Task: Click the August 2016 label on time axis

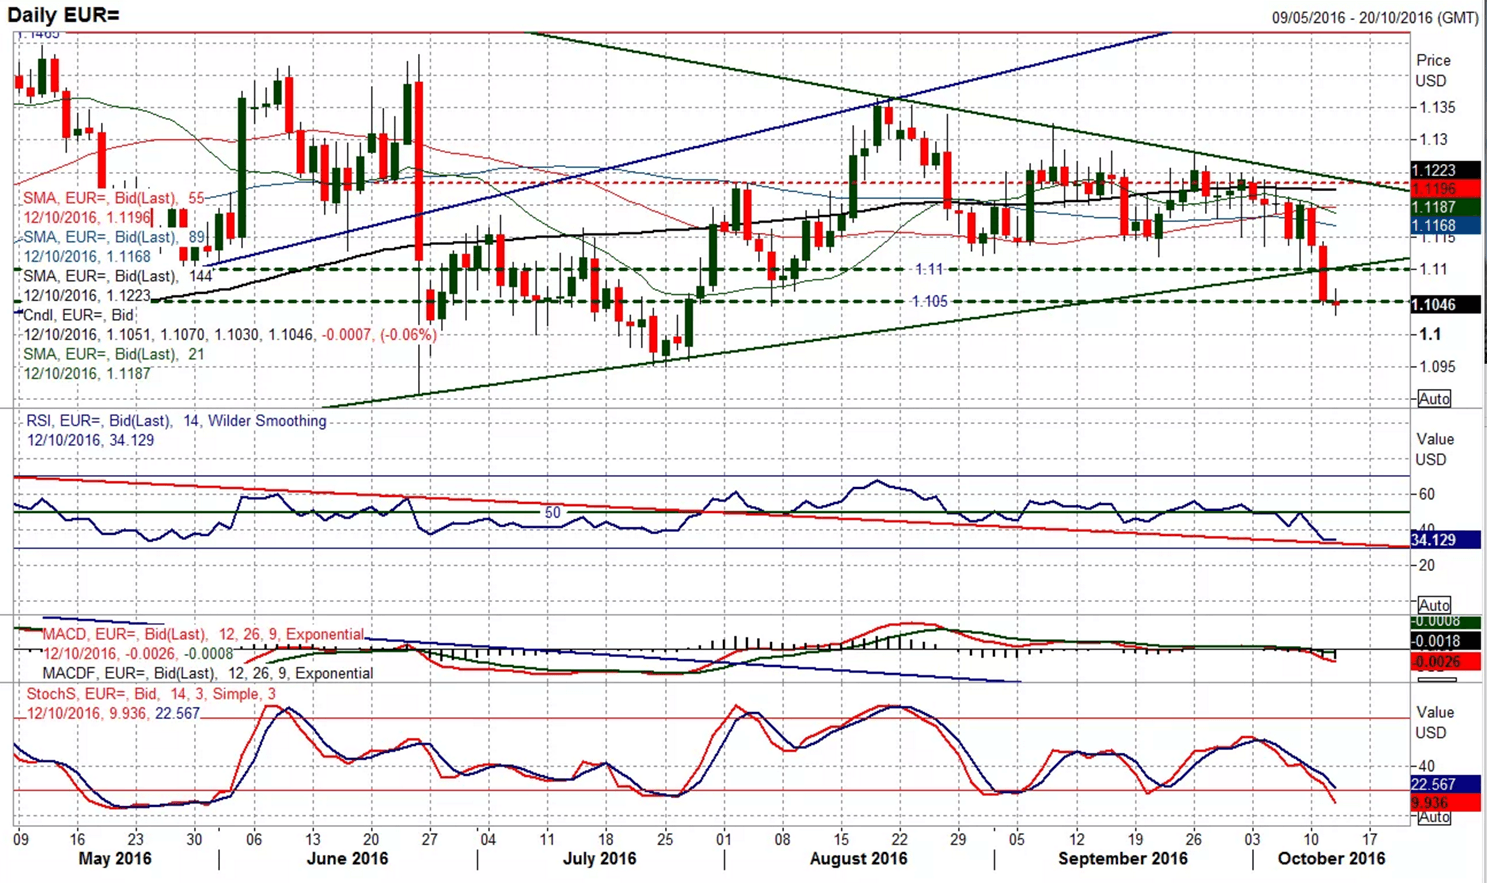Action: pyautogui.click(x=858, y=859)
